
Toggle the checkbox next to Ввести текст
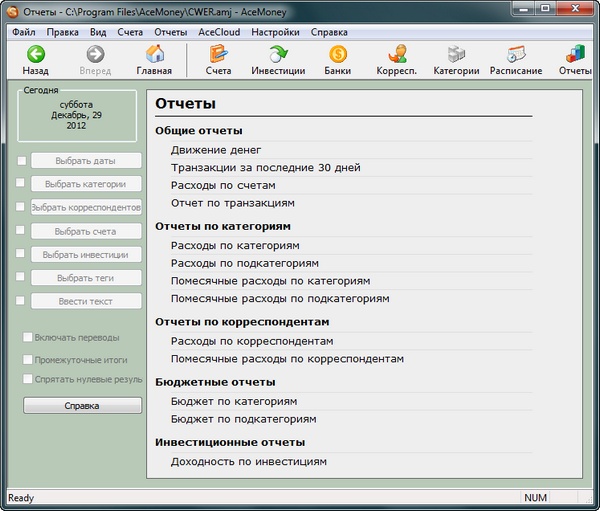click(x=20, y=301)
